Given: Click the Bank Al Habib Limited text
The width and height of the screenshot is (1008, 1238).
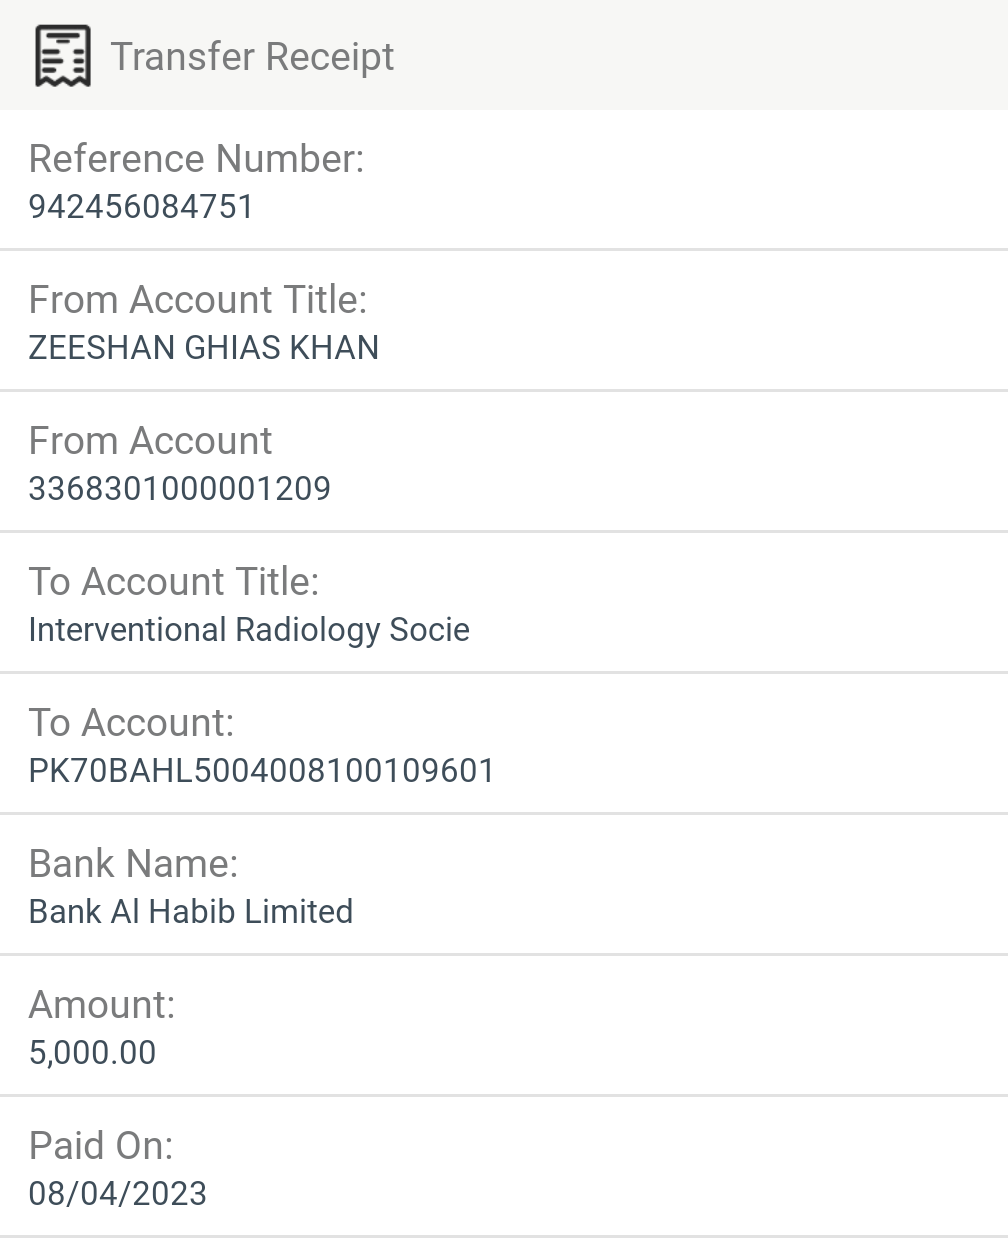Looking at the screenshot, I should tap(190, 912).
